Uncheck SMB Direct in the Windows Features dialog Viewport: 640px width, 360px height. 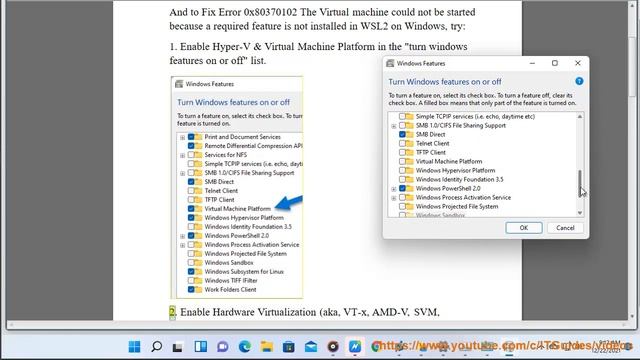coord(402,134)
